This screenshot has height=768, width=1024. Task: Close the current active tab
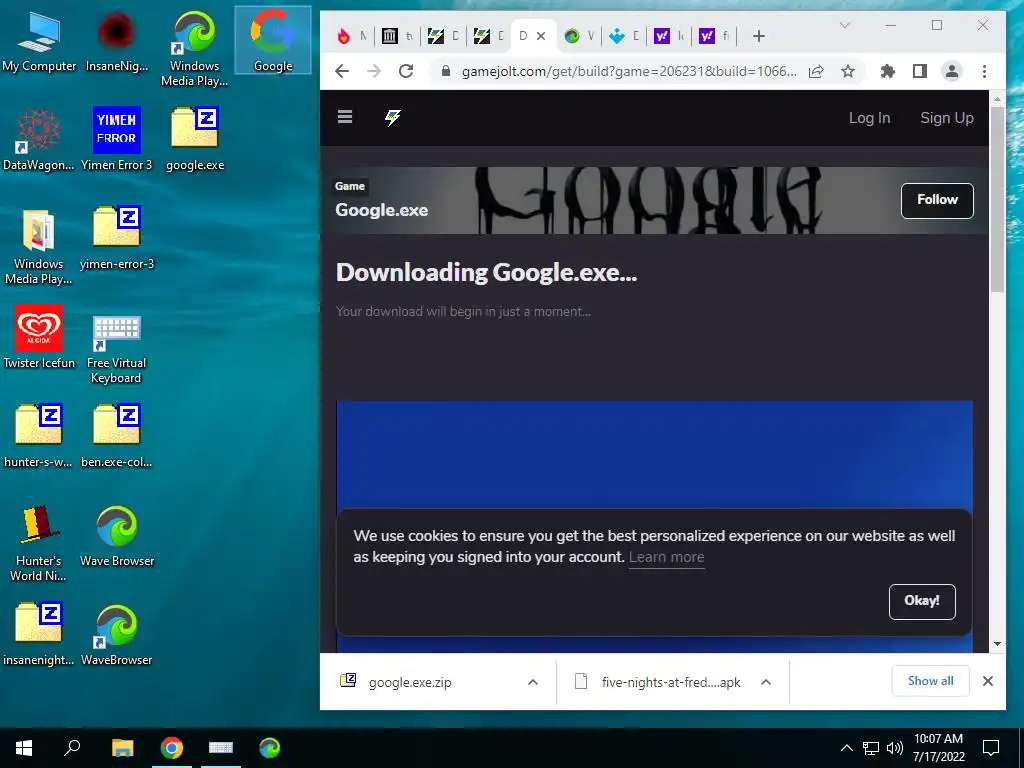tap(541, 36)
